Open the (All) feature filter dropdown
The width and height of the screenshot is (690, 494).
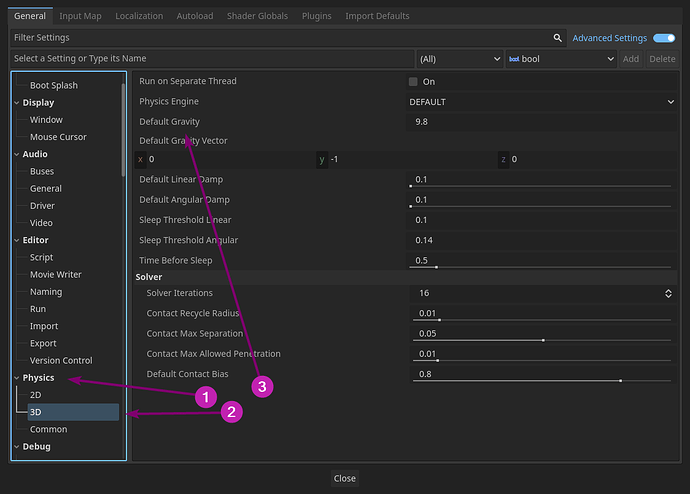(459, 59)
